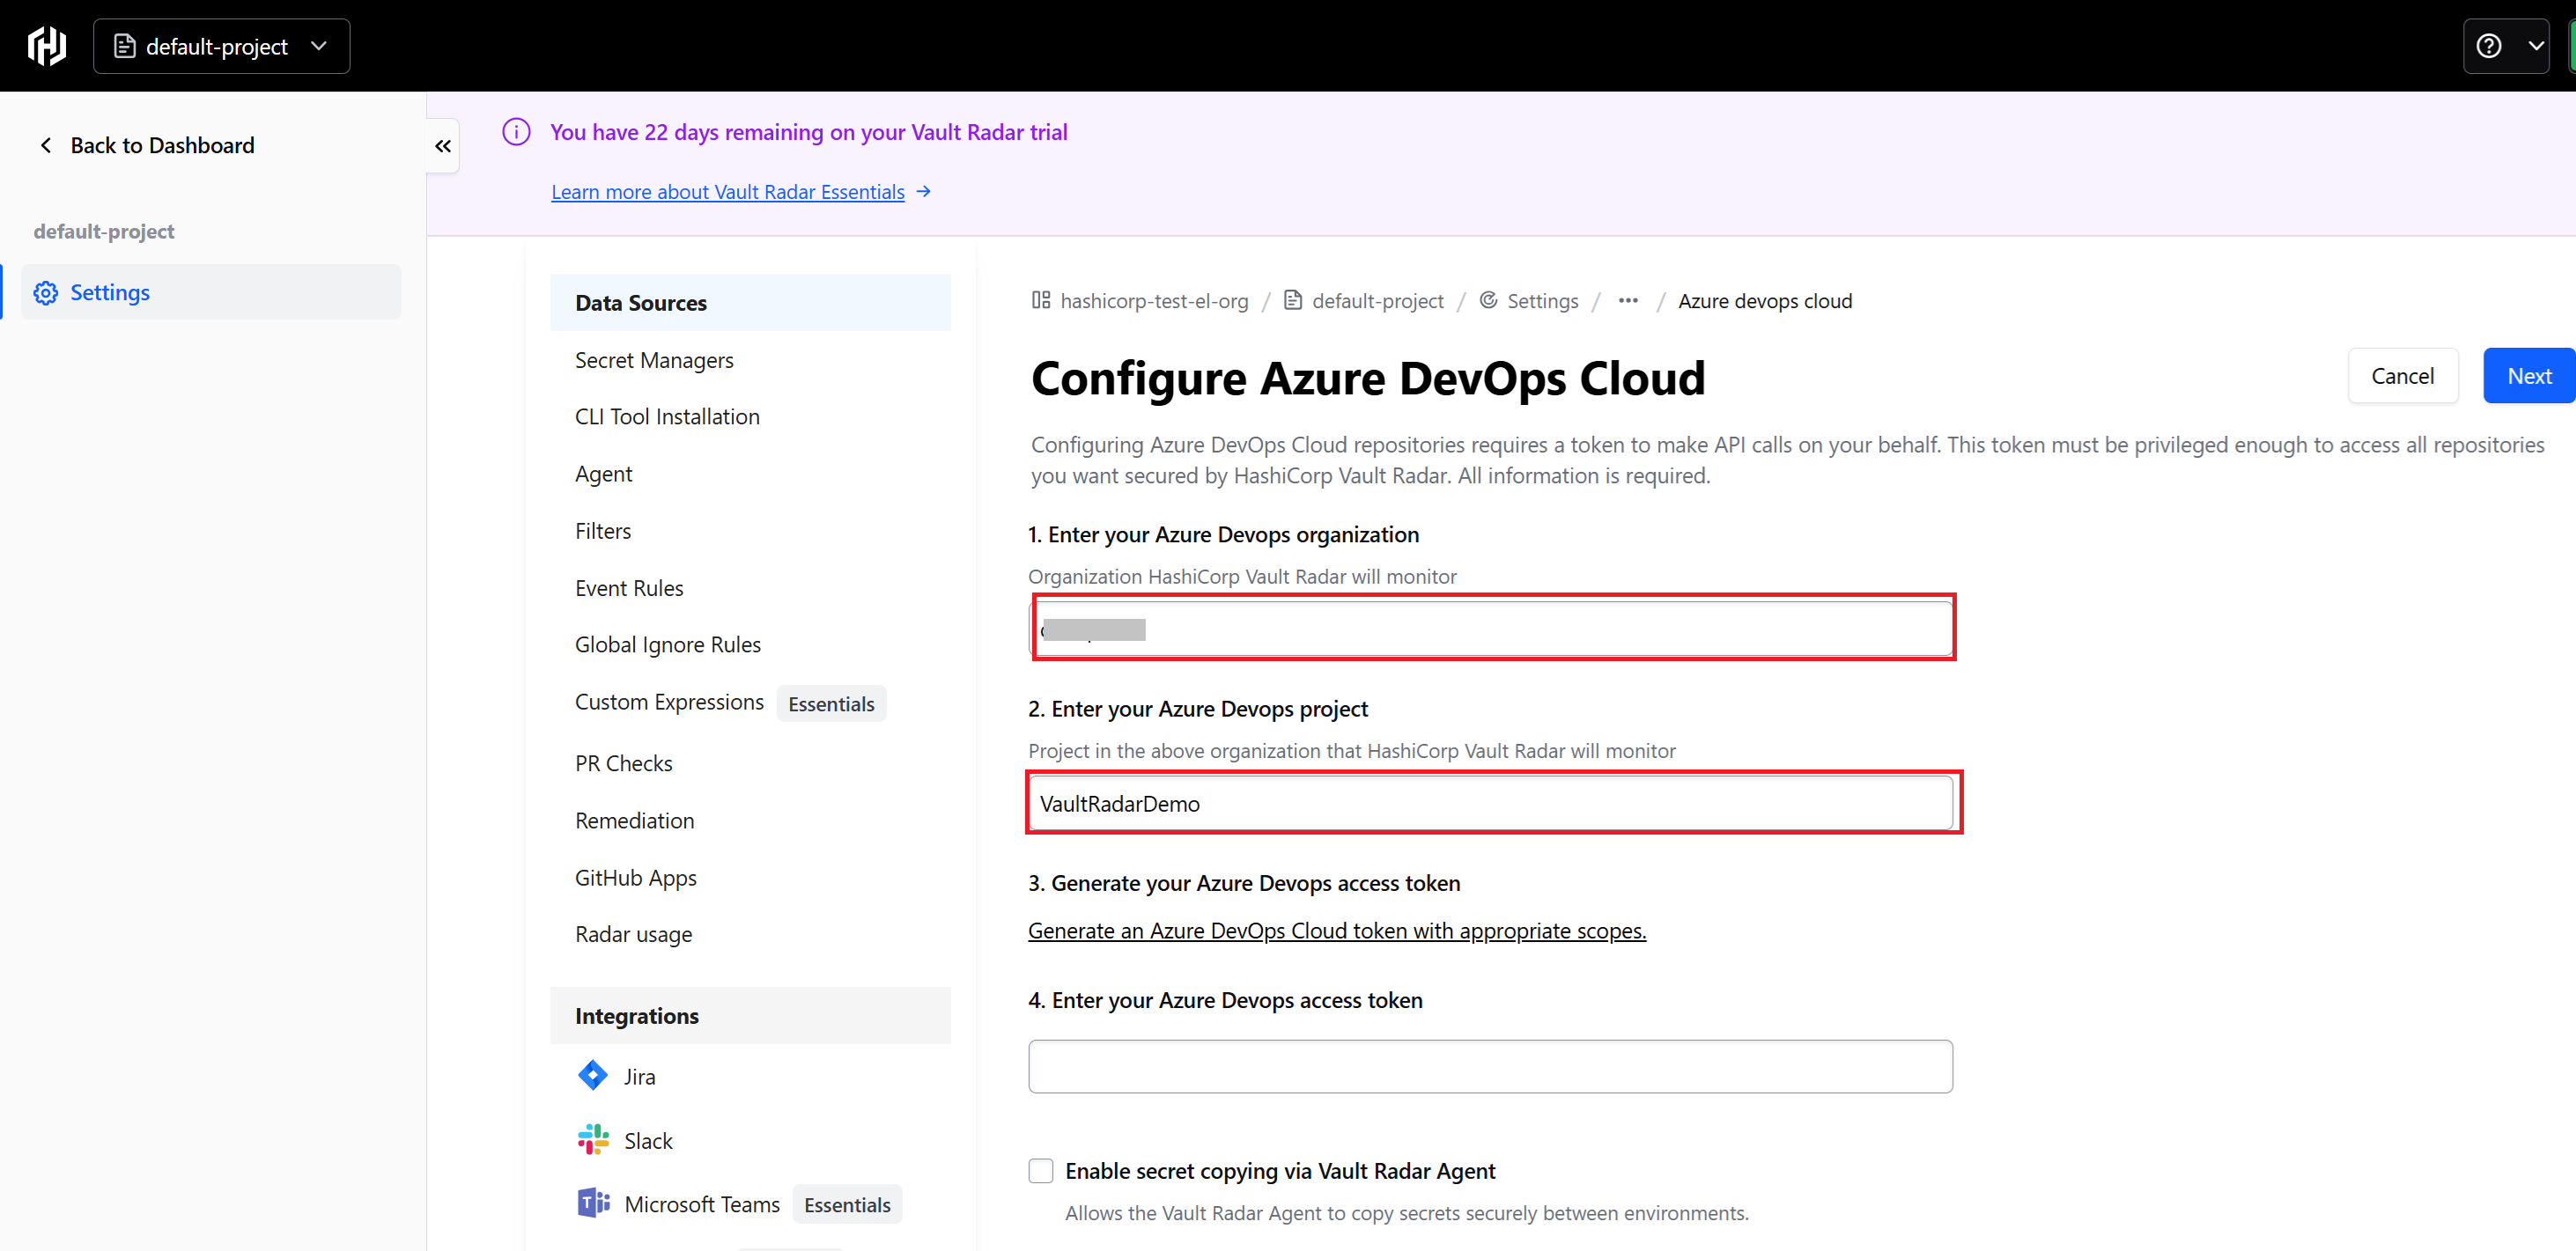Click the HashiCorp logo icon
This screenshot has height=1251, width=2576.
click(x=46, y=46)
